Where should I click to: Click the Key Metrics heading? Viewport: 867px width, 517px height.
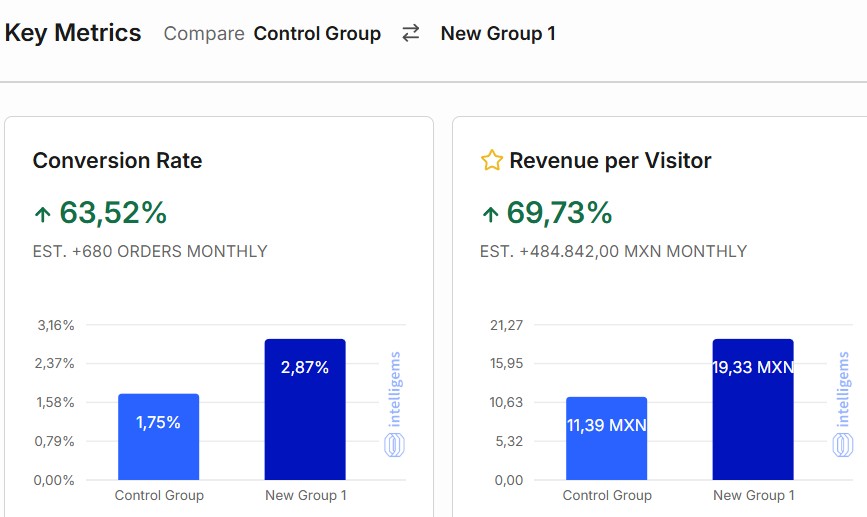pyautogui.click(x=73, y=33)
